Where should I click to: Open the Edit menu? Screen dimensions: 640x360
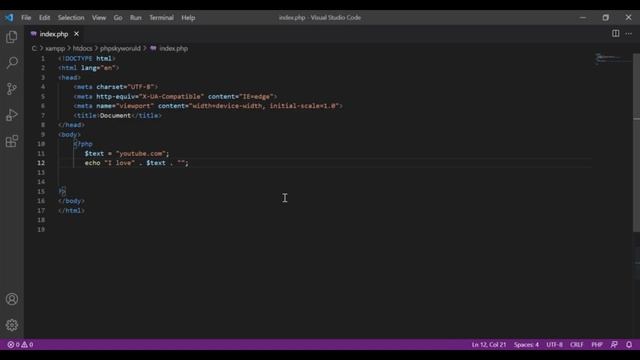[44, 18]
